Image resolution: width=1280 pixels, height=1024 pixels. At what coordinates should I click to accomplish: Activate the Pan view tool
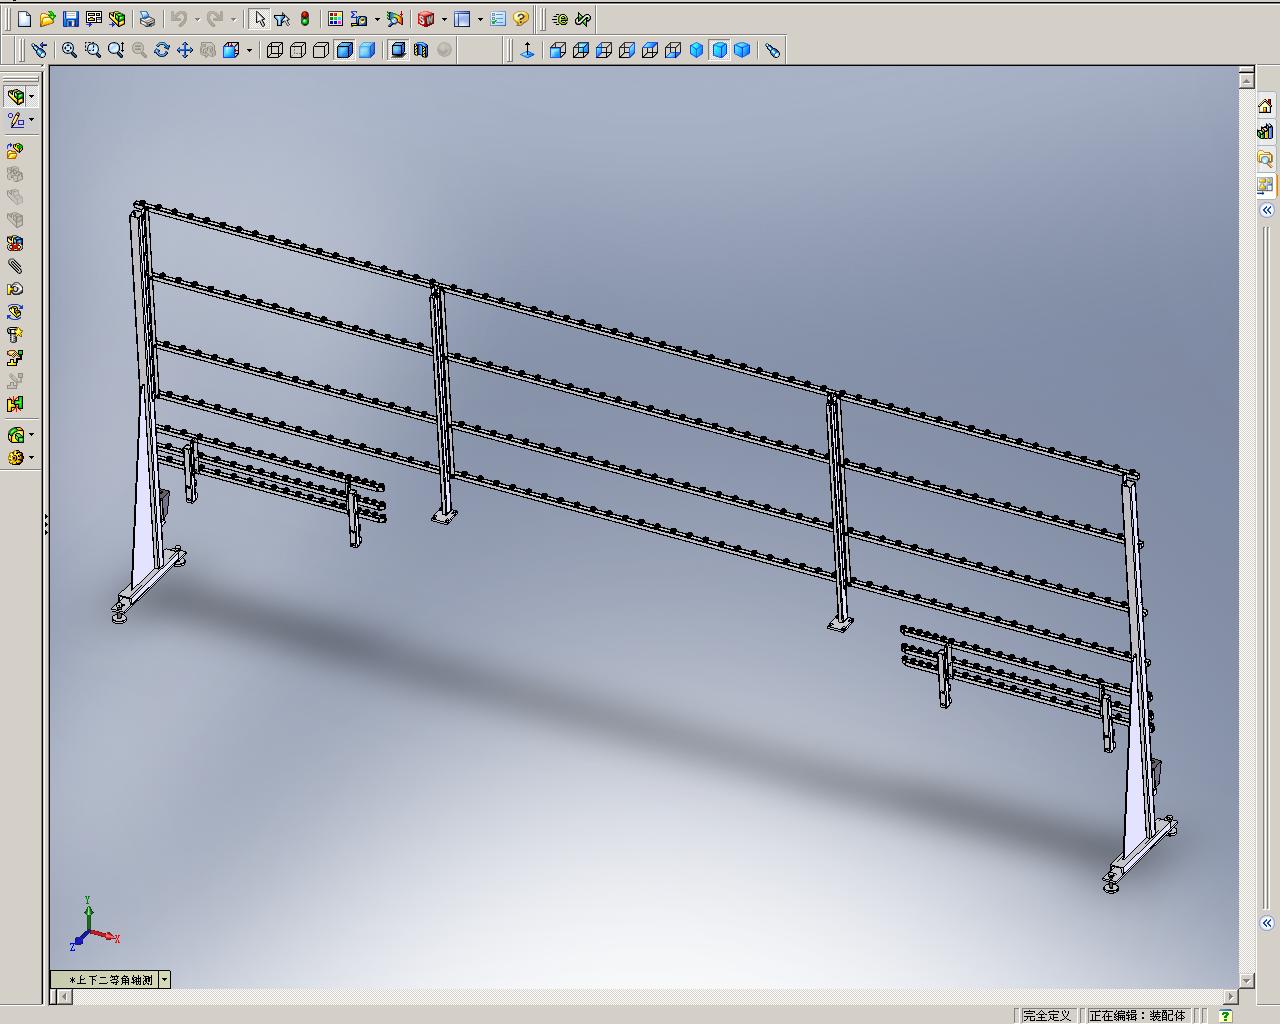(x=185, y=50)
